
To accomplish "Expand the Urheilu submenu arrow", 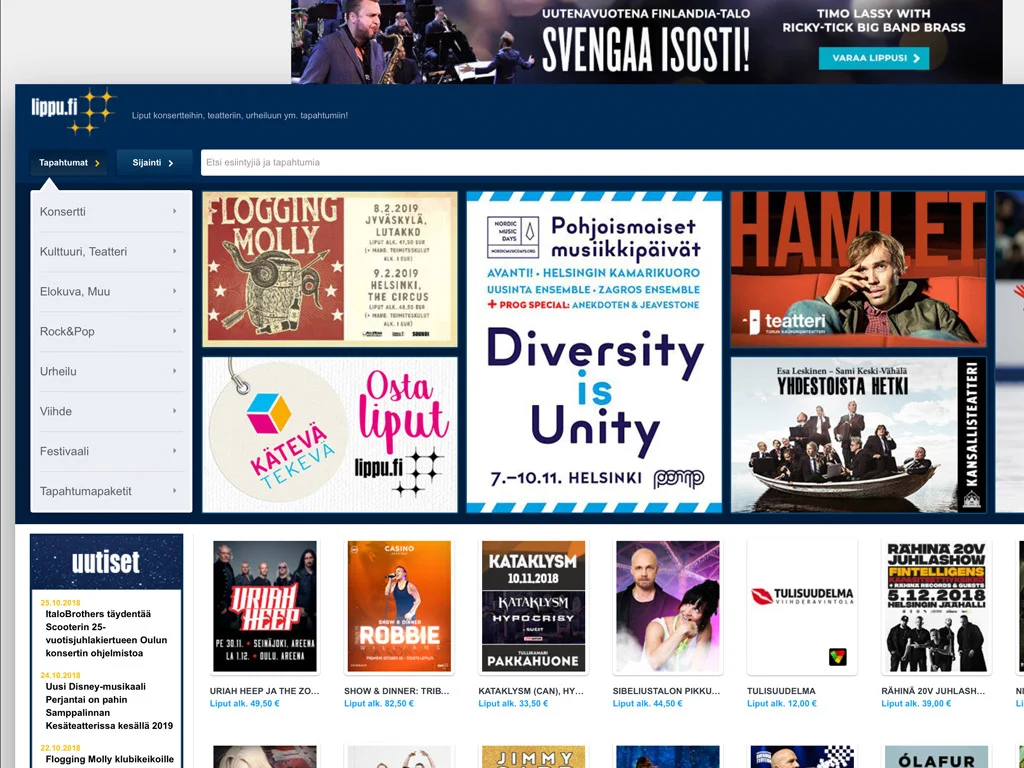I will tap(174, 370).
